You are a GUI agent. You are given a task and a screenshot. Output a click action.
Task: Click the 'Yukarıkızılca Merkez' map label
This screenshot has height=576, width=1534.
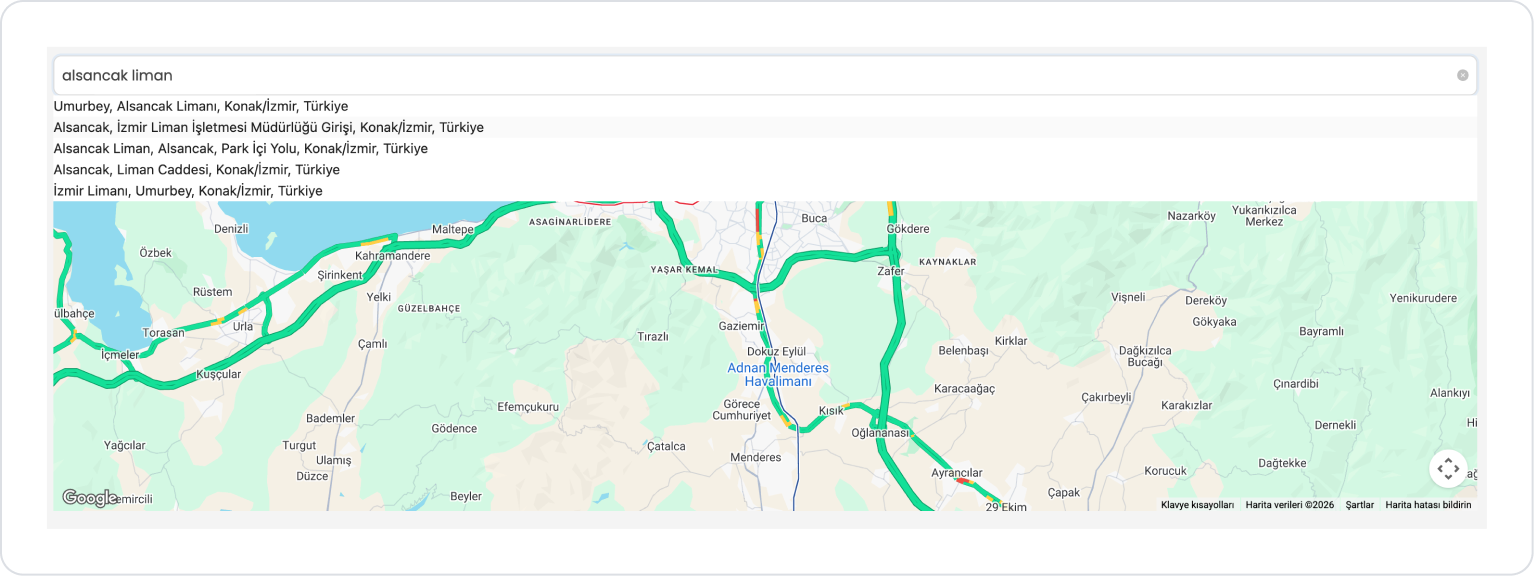coord(1264,215)
